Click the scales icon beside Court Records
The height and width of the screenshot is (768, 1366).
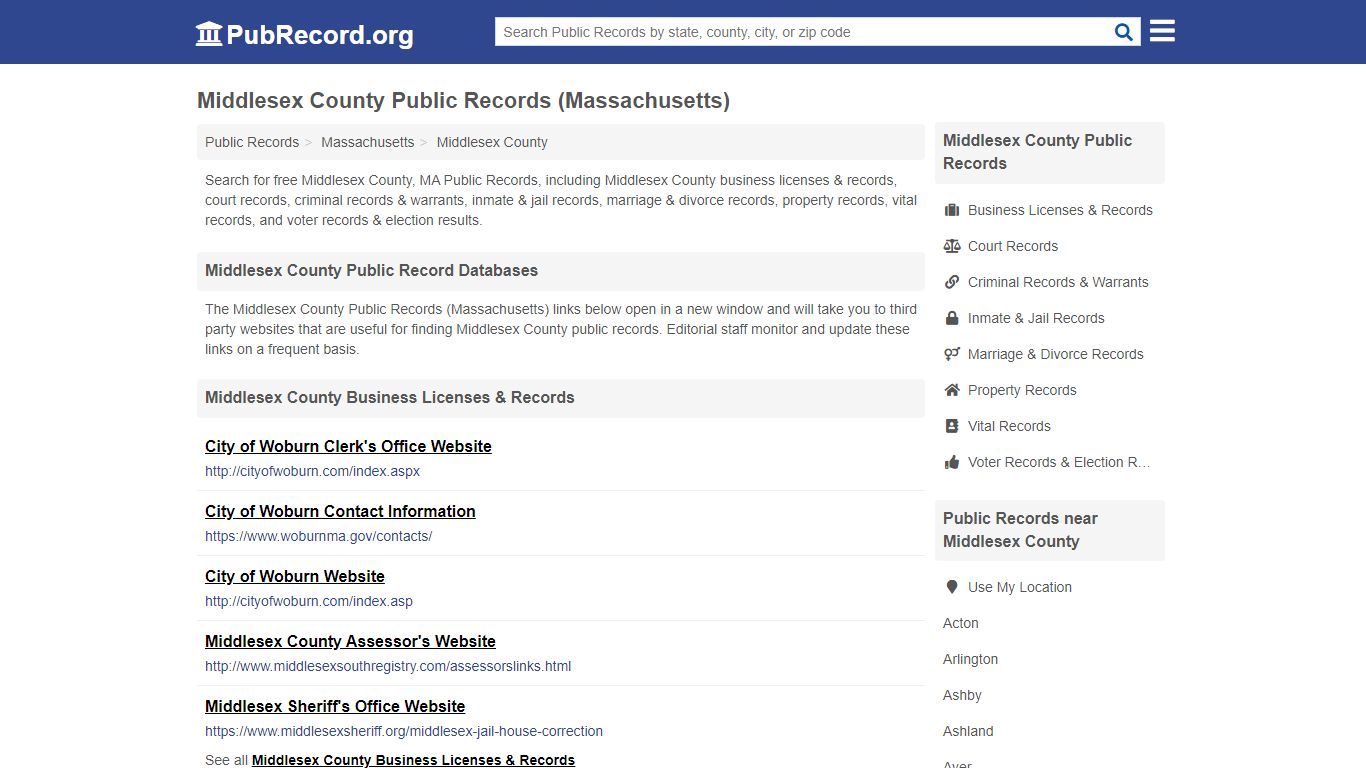(952, 246)
